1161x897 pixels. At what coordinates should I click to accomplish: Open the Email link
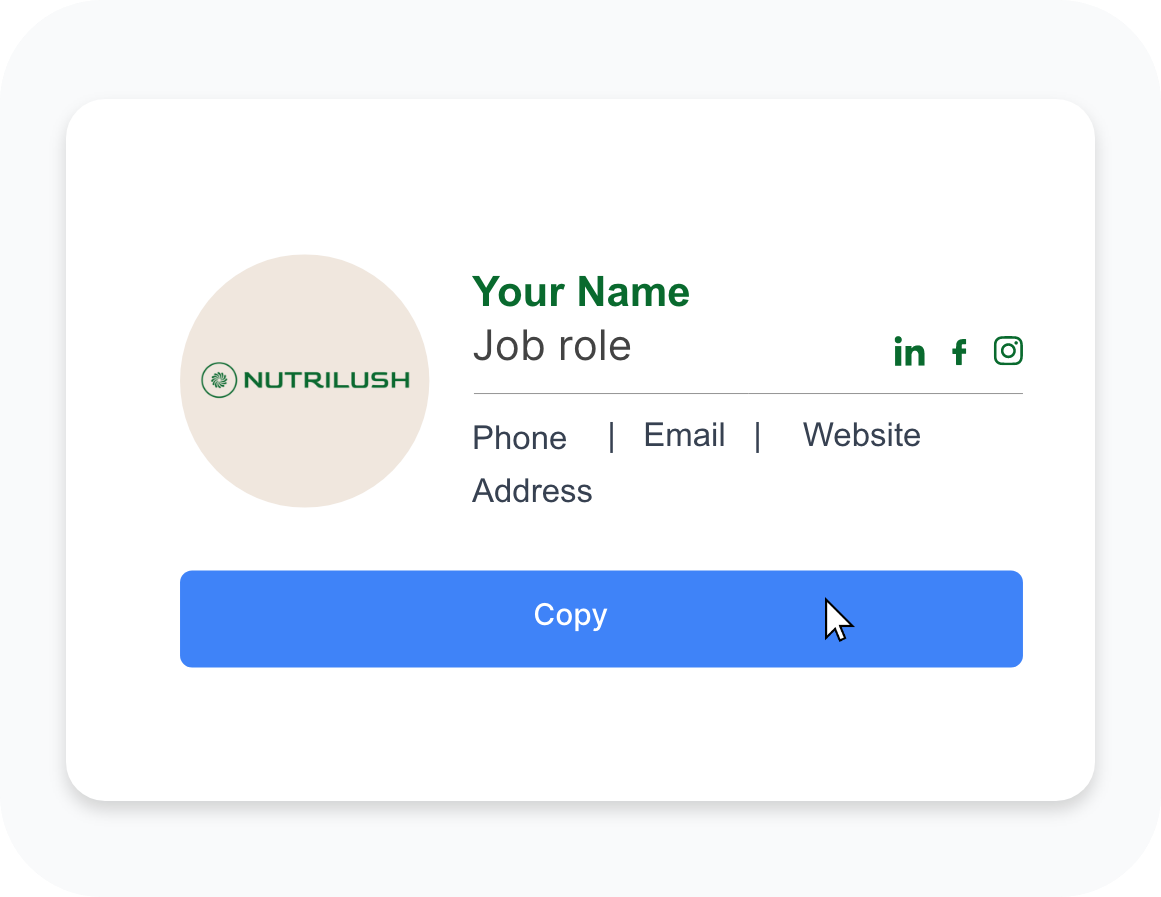(x=684, y=434)
